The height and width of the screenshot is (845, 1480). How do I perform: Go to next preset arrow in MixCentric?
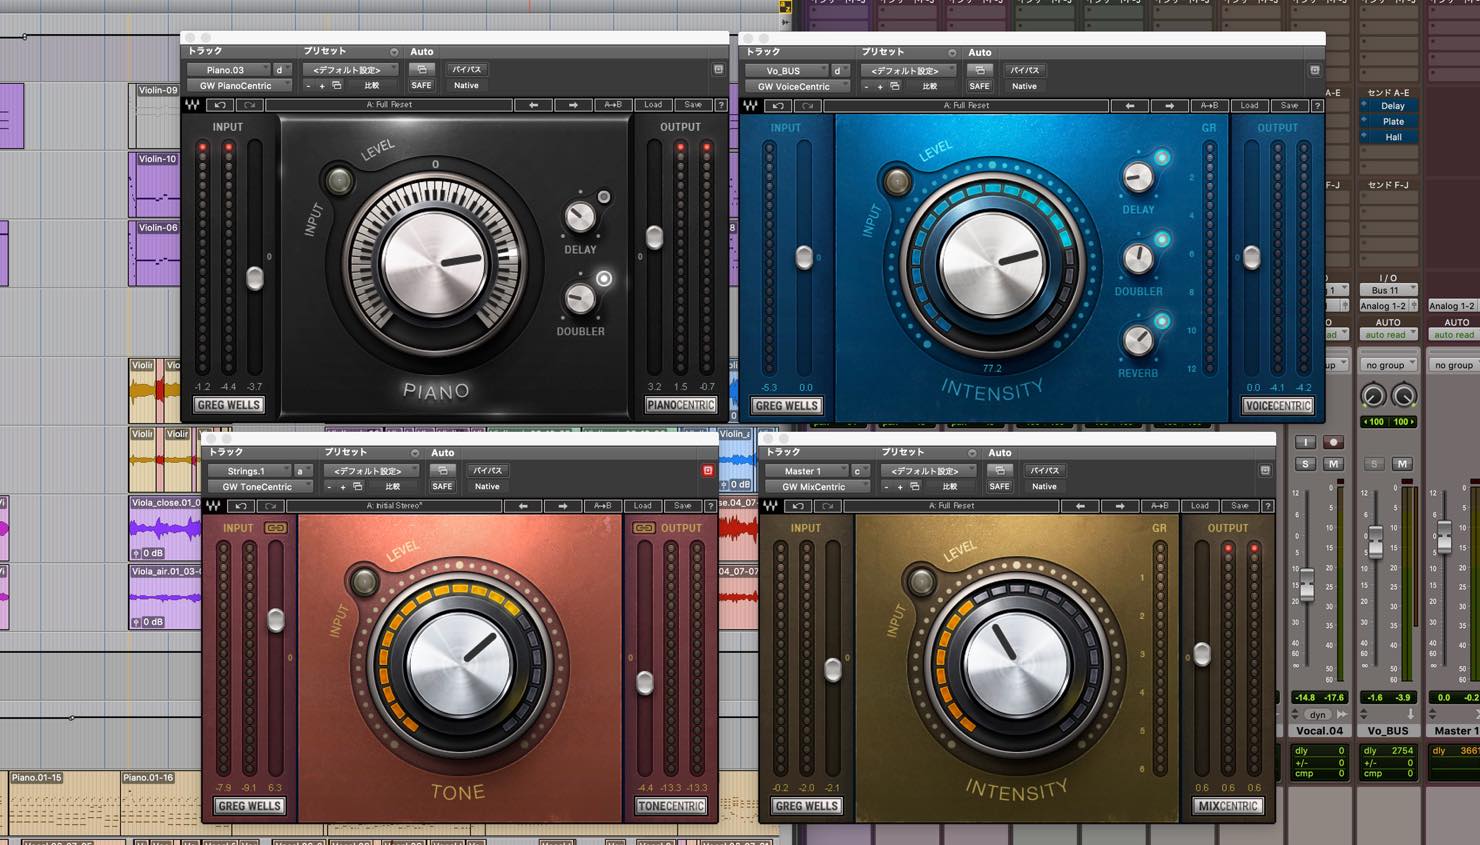pos(1119,506)
